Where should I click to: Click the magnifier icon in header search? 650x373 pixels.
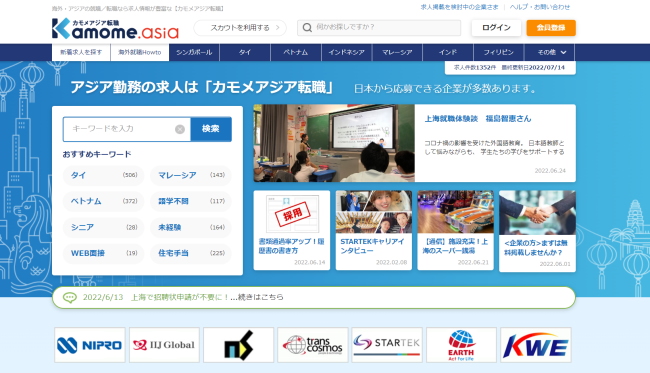[x=307, y=28]
